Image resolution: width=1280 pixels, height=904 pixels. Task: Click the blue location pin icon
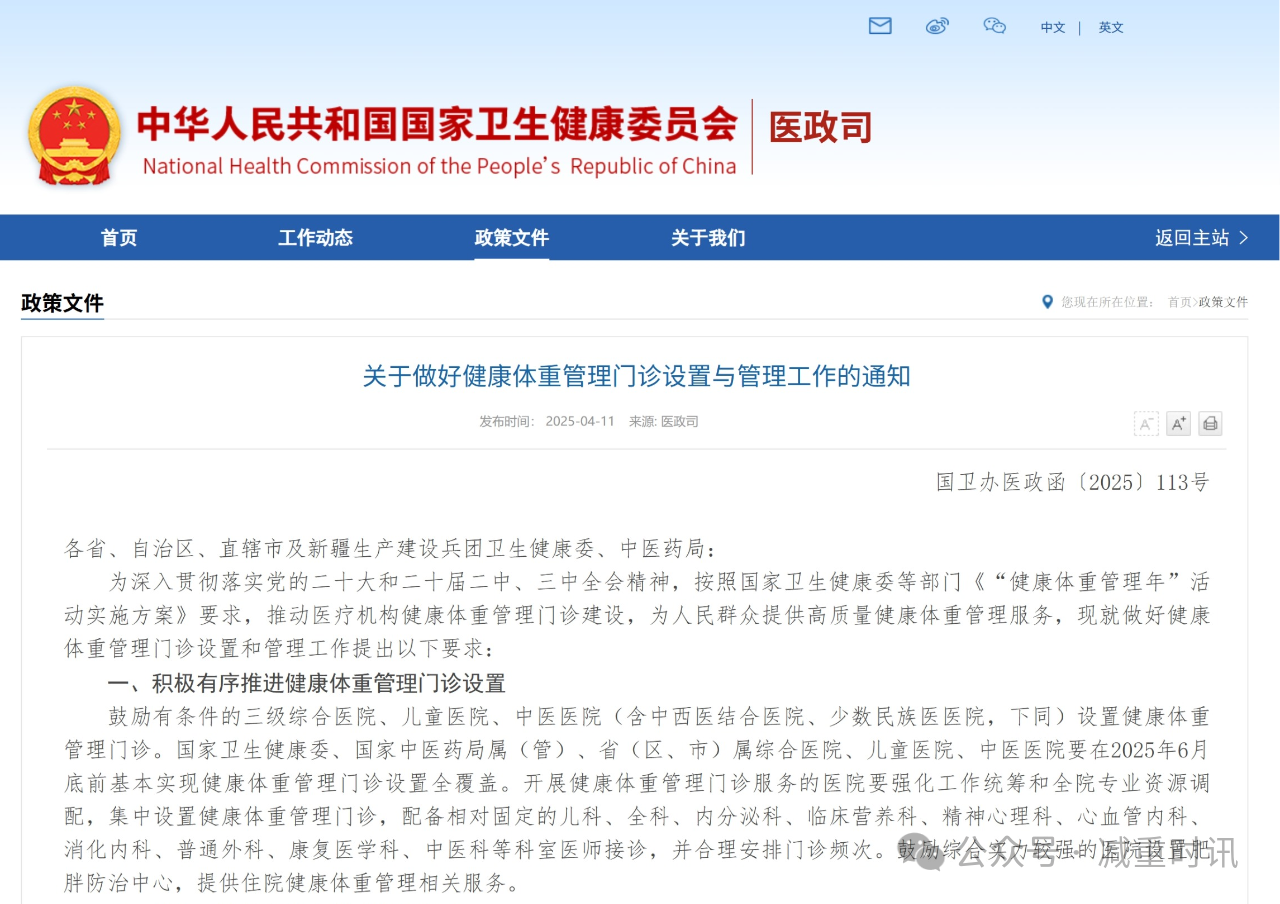pyautogui.click(x=1047, y=302)
